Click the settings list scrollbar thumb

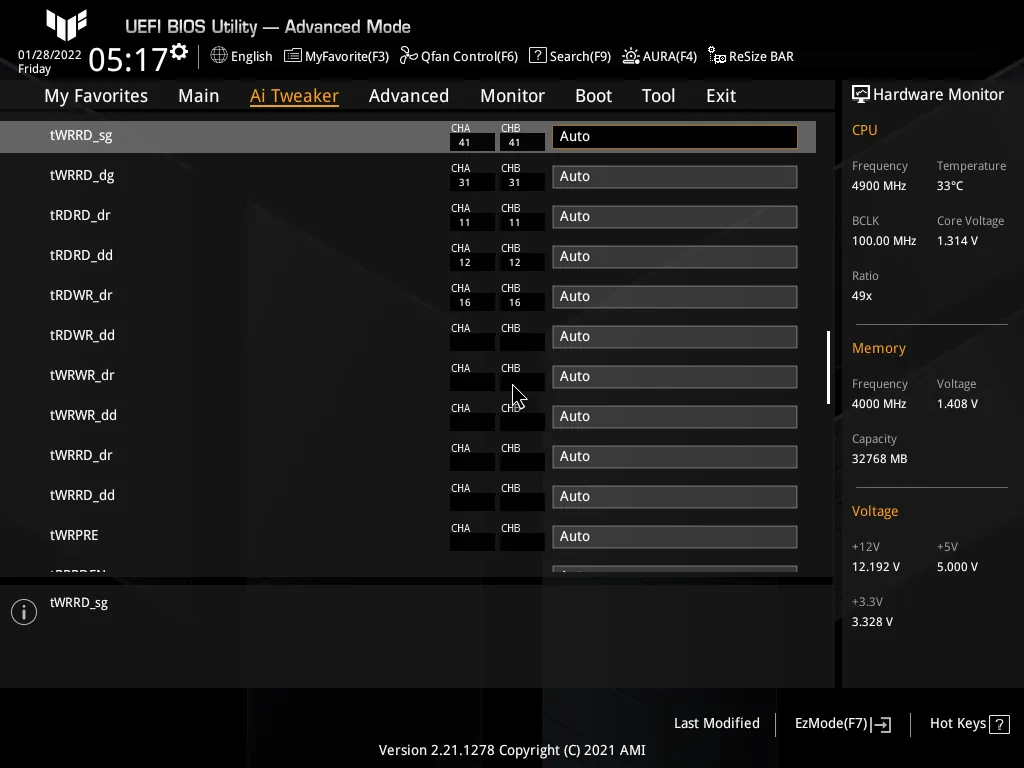828,367
